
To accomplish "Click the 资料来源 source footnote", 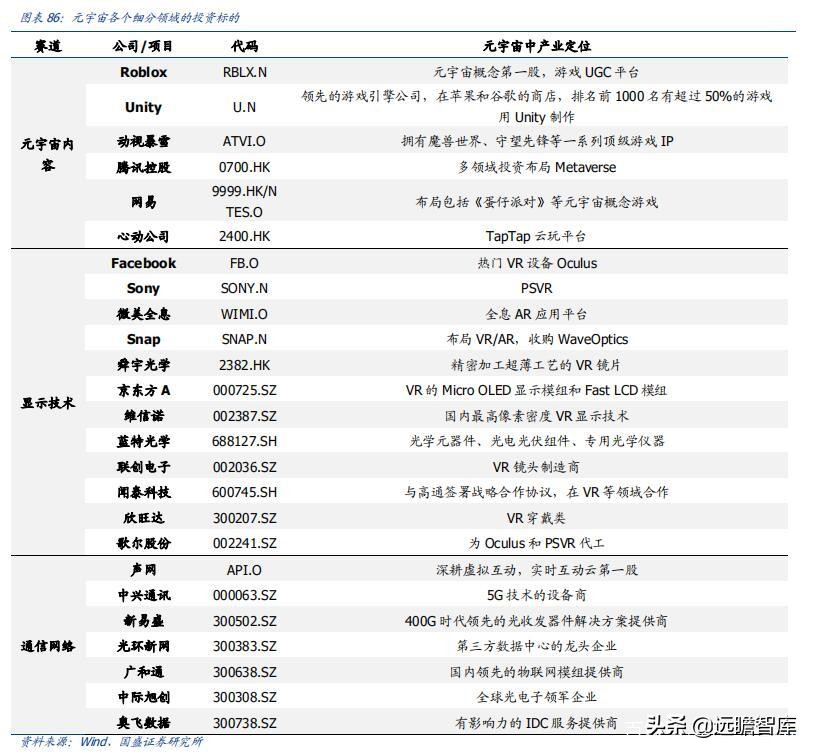I will 112,741.
